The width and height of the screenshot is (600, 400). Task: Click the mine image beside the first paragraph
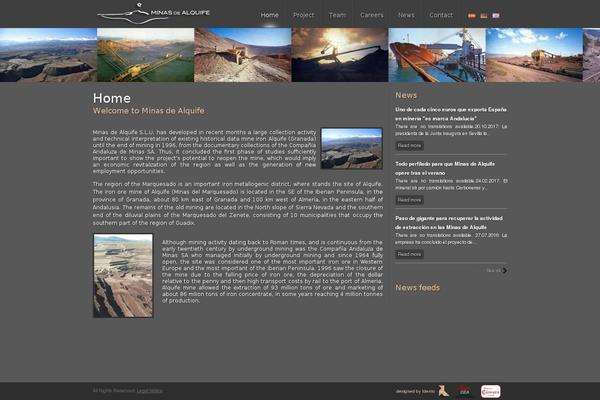352,149
